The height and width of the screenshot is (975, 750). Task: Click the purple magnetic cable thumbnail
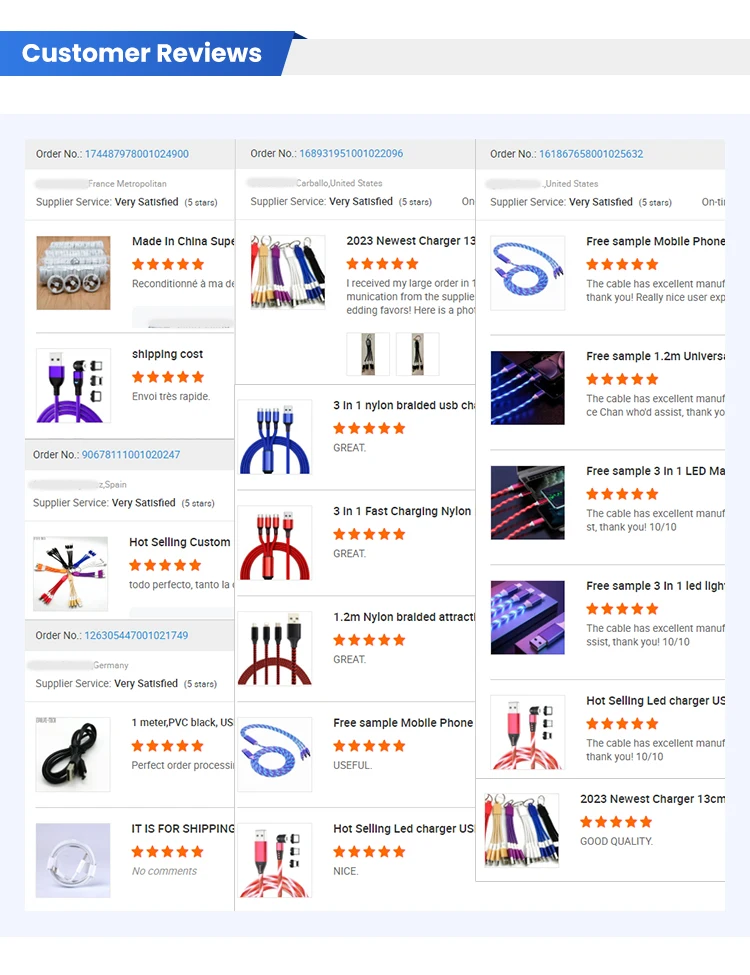pyautogui.click(x=73, y=386)
